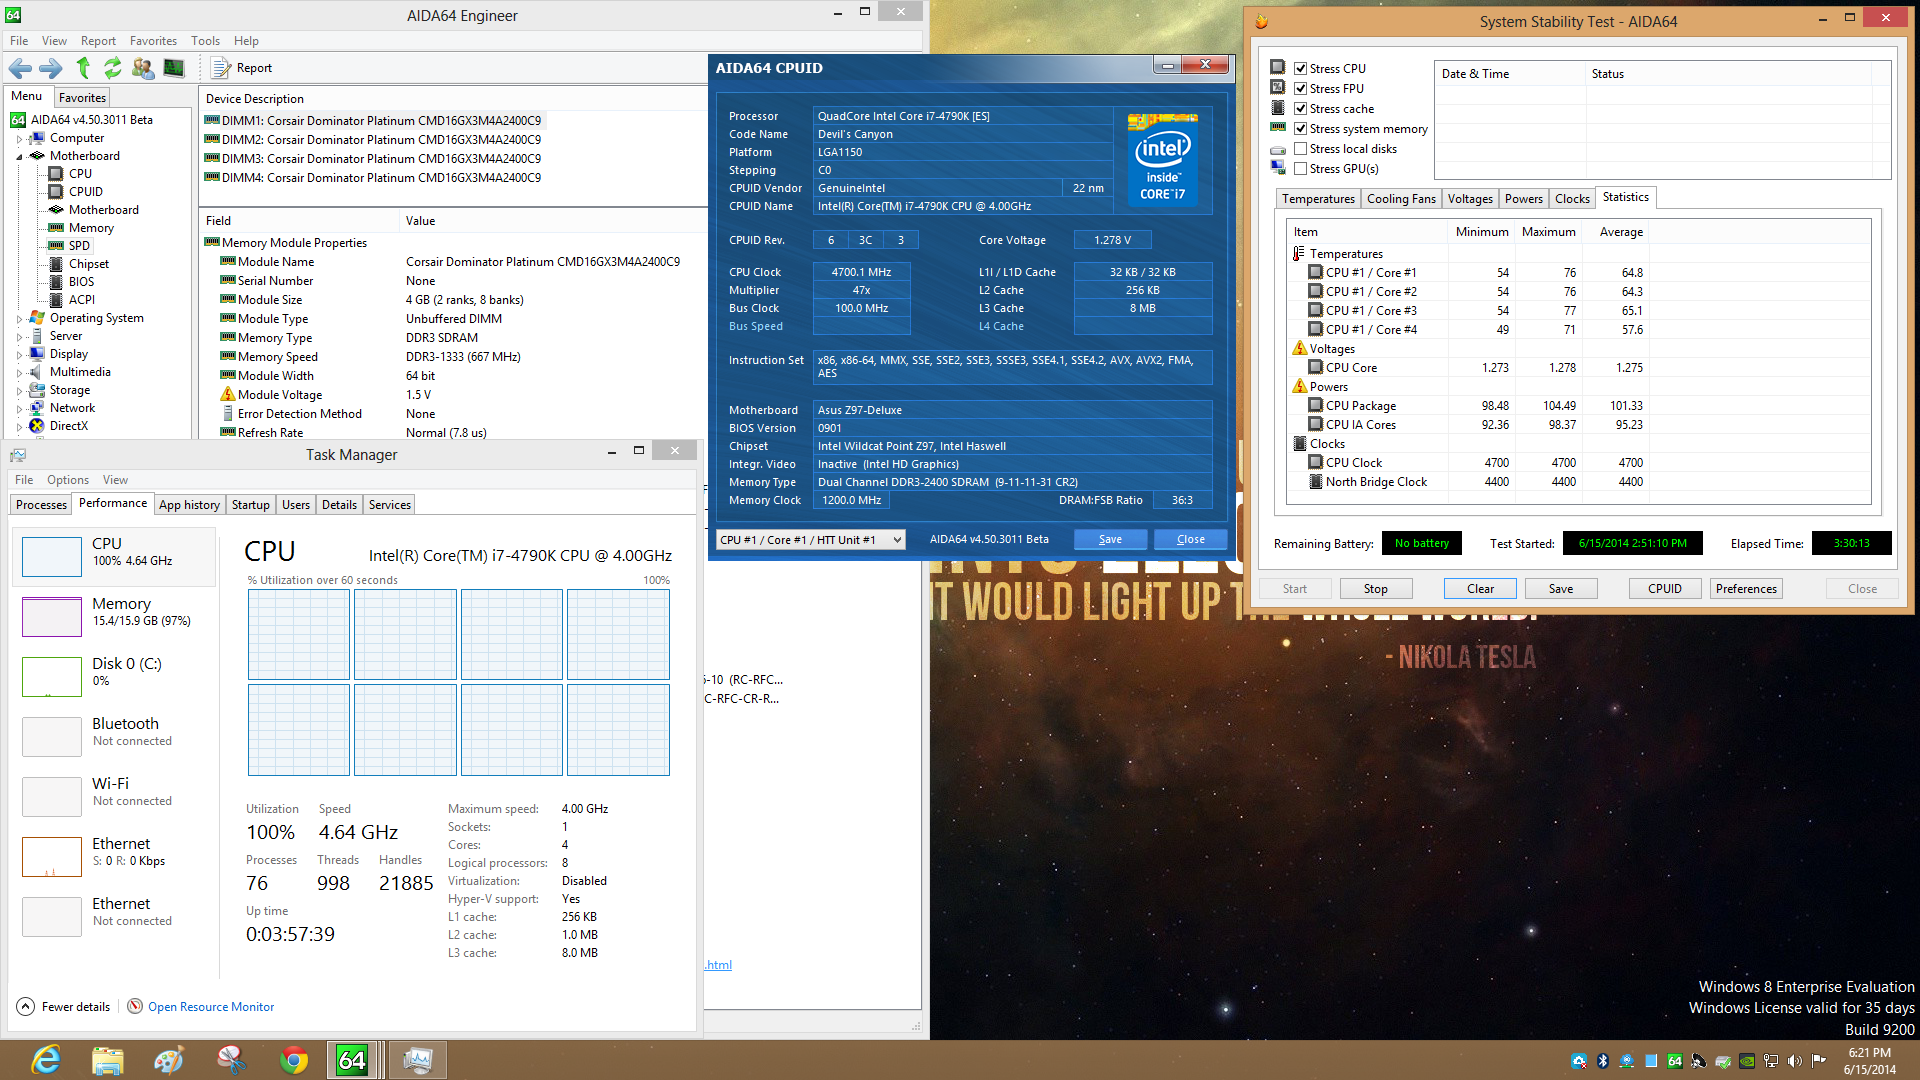Open volume control in system tray
1920x1080 pixels.
(x=1795, y=1061)
